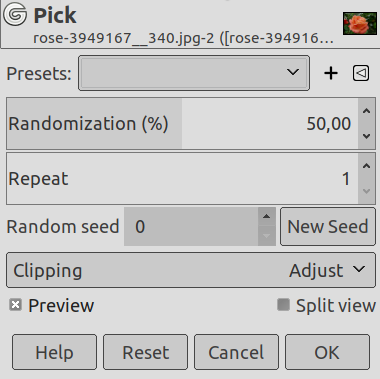
Task: Click the Help button
Action: click(55, 352)
